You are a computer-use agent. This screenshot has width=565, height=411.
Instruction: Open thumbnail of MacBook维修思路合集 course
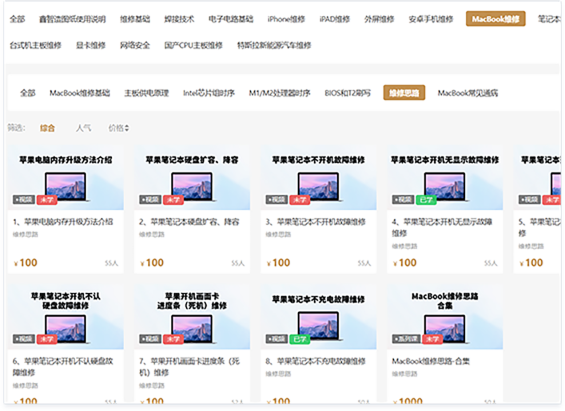445,317
